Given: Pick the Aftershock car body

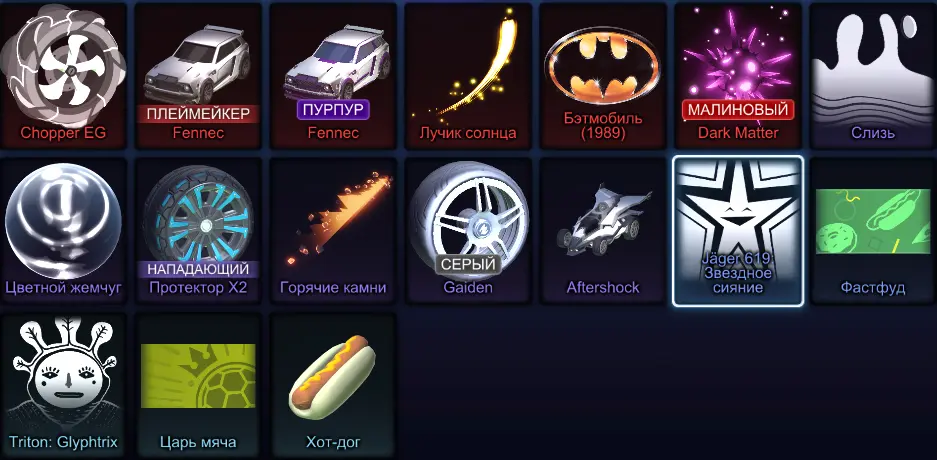Looking at the screenshot, I should click(x=603, y=231).
